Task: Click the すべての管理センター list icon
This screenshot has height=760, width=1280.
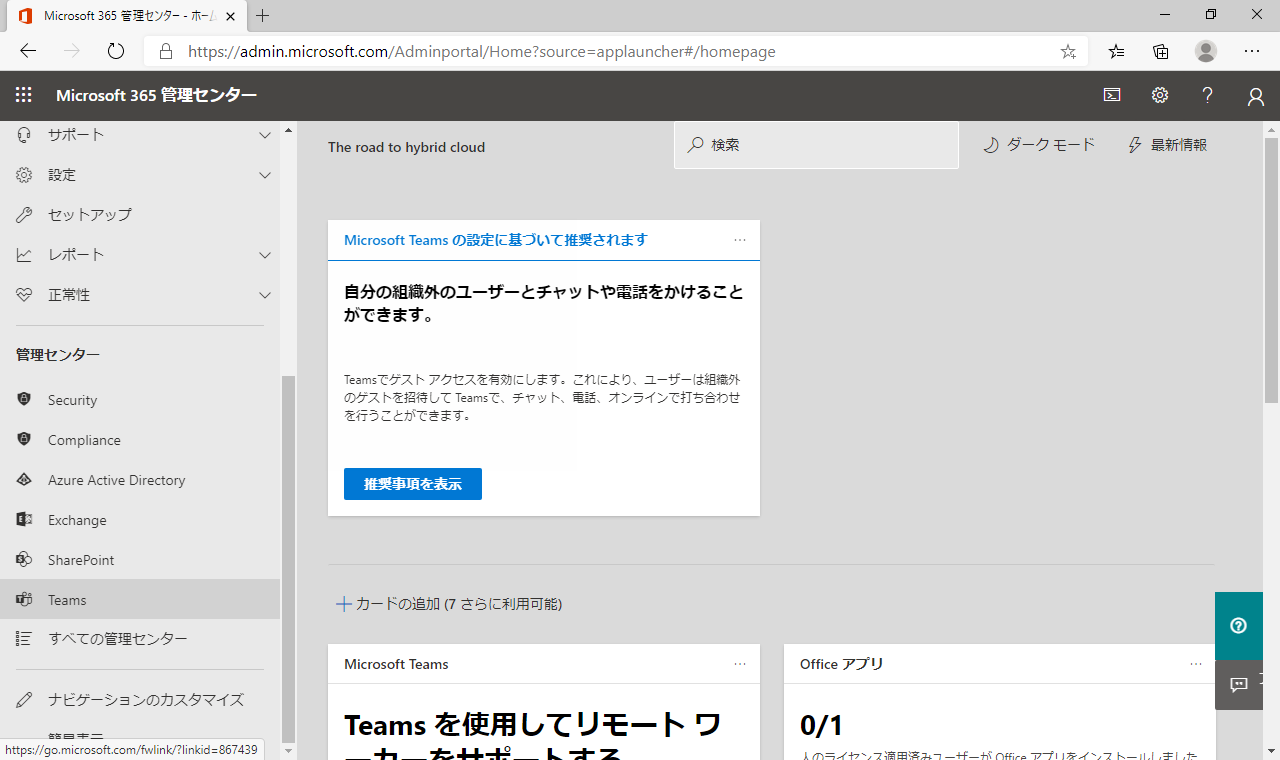Action: coord(25,639)
